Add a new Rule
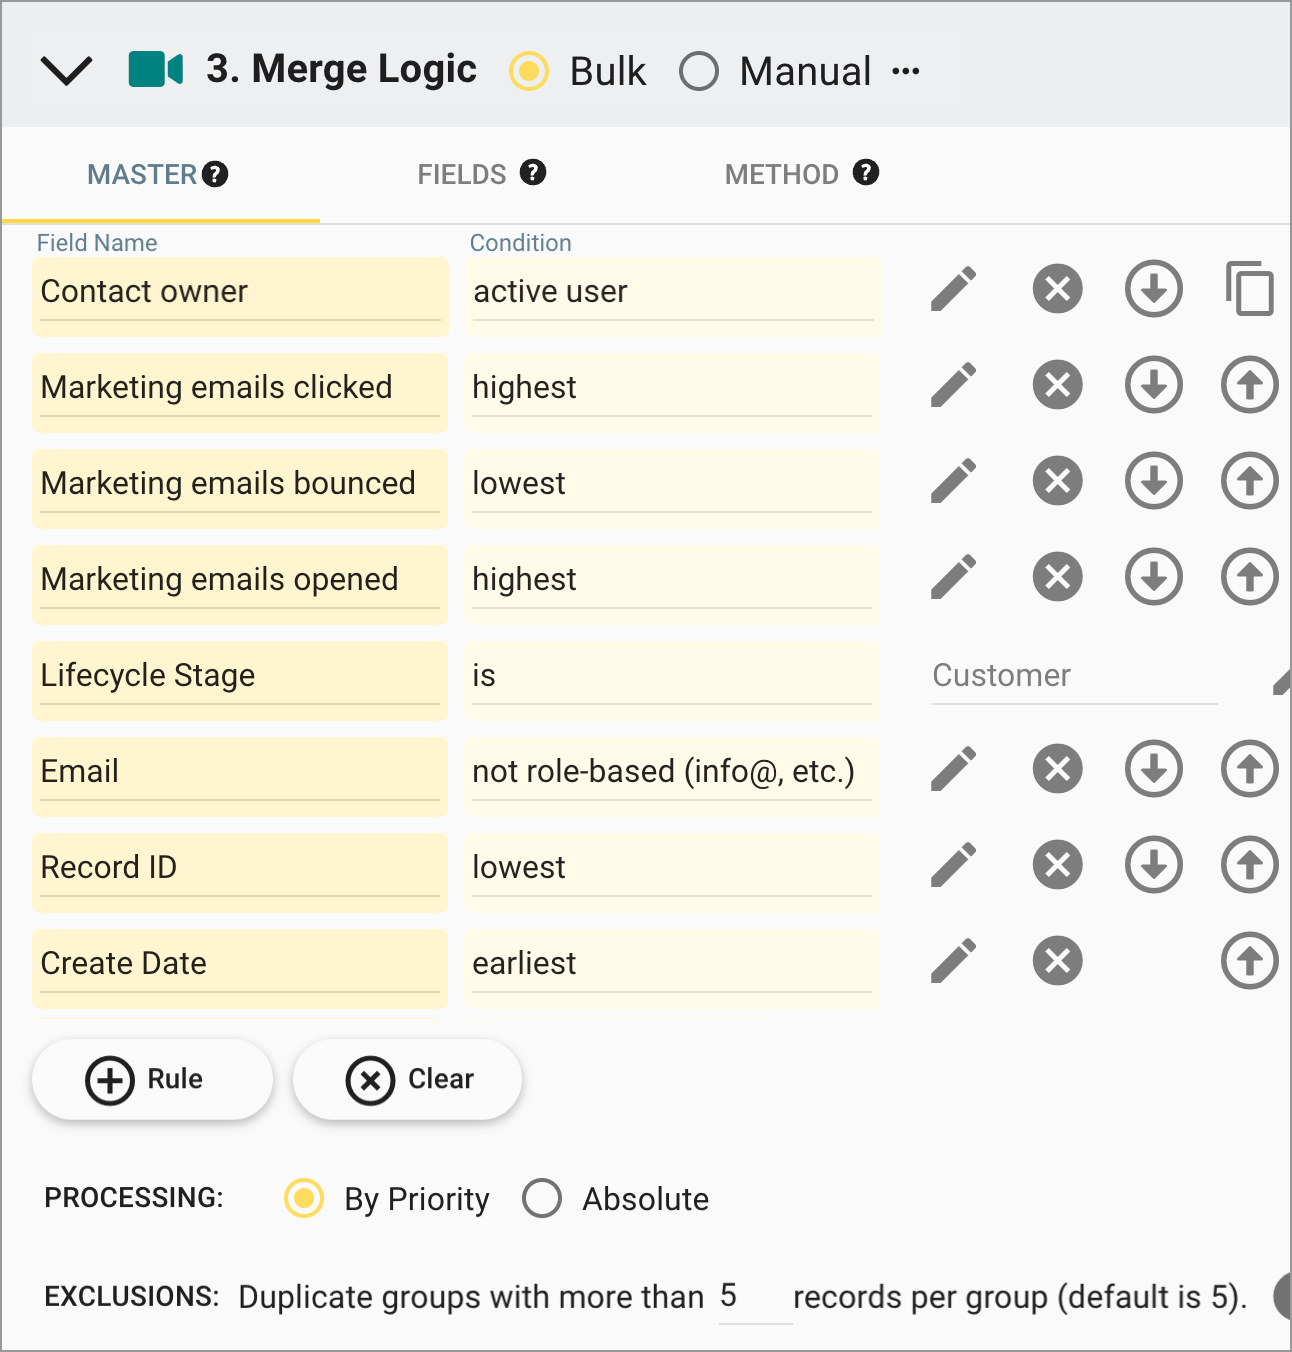1292x1352 pixels. 152,1079
